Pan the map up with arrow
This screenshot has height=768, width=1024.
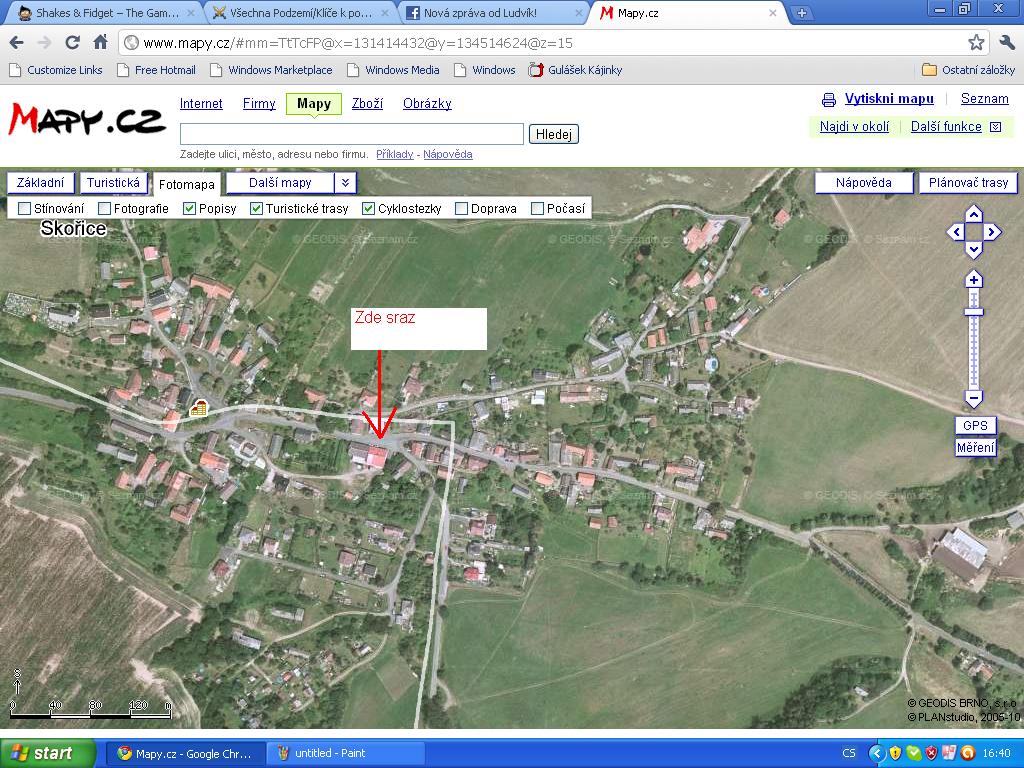(974, 214)
